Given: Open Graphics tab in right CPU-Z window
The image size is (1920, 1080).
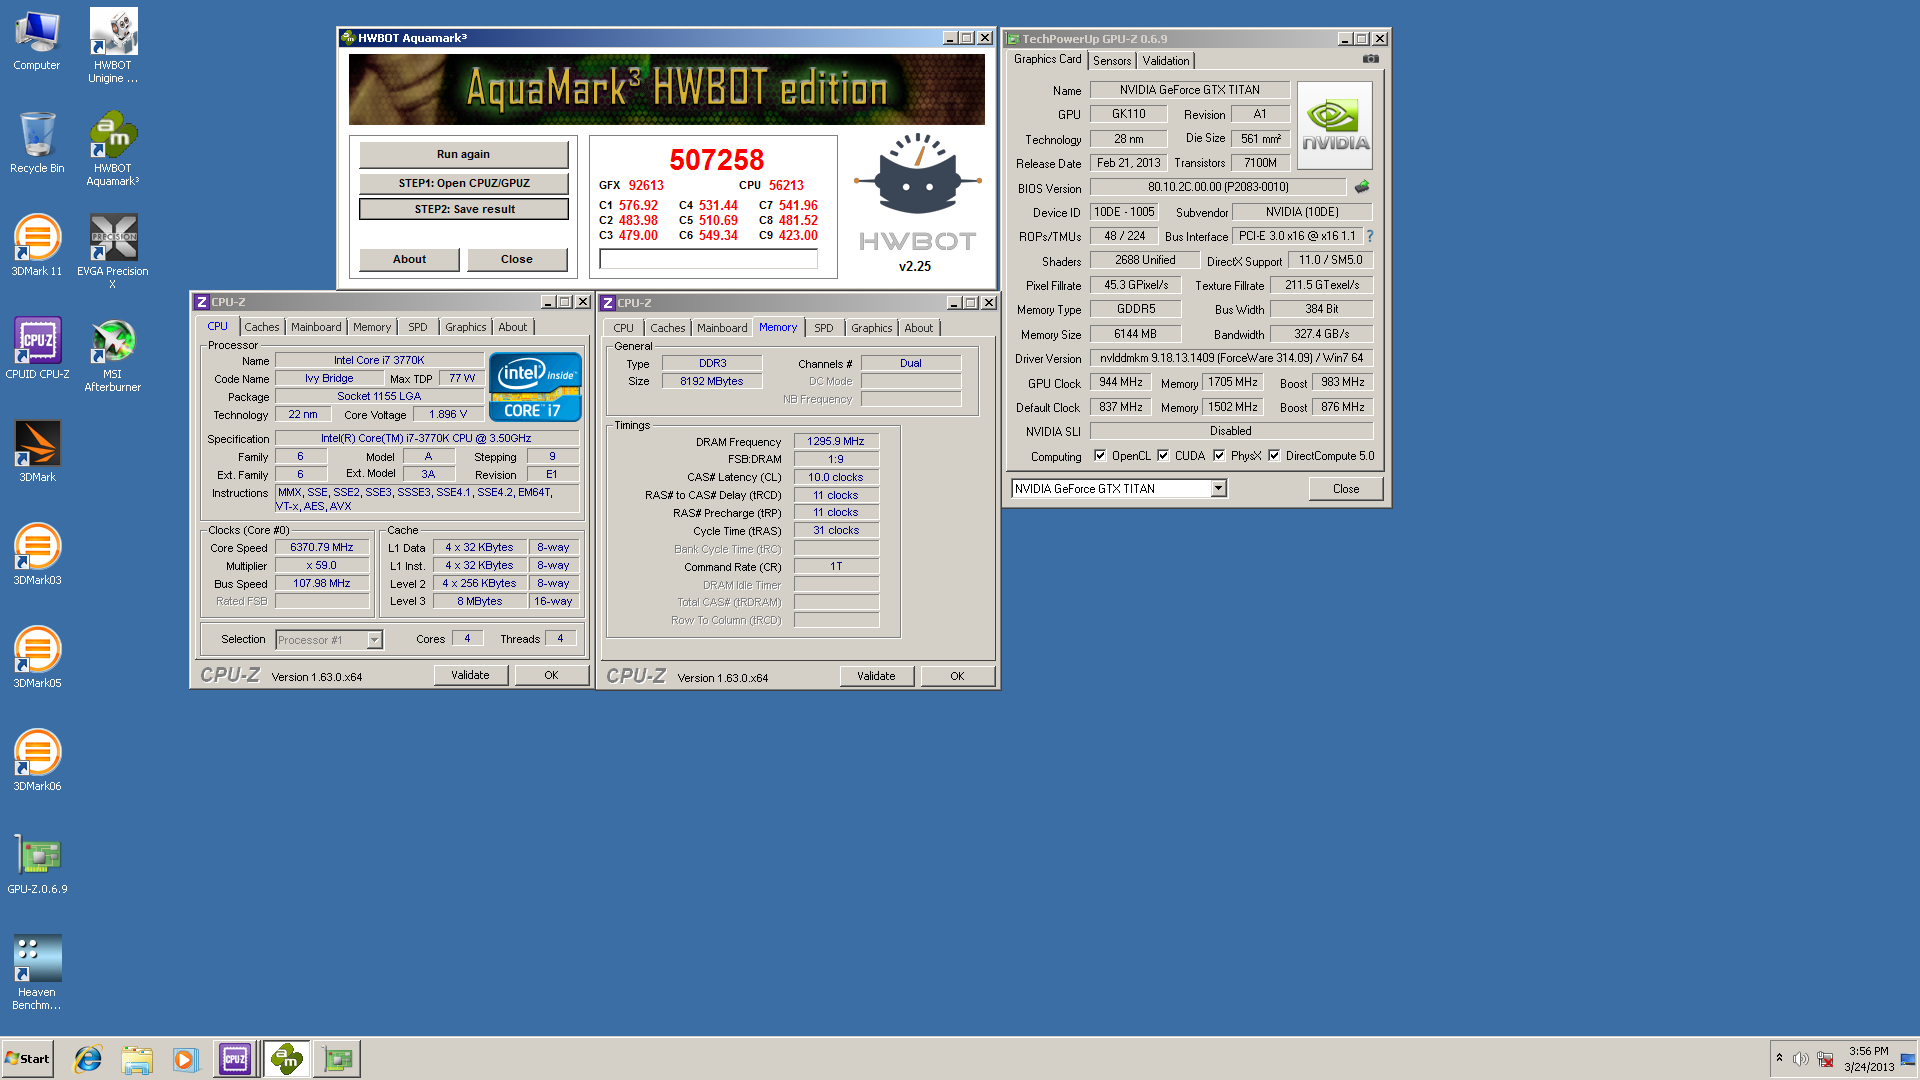Looking at the screenshot, I should [x=872, y=328].
